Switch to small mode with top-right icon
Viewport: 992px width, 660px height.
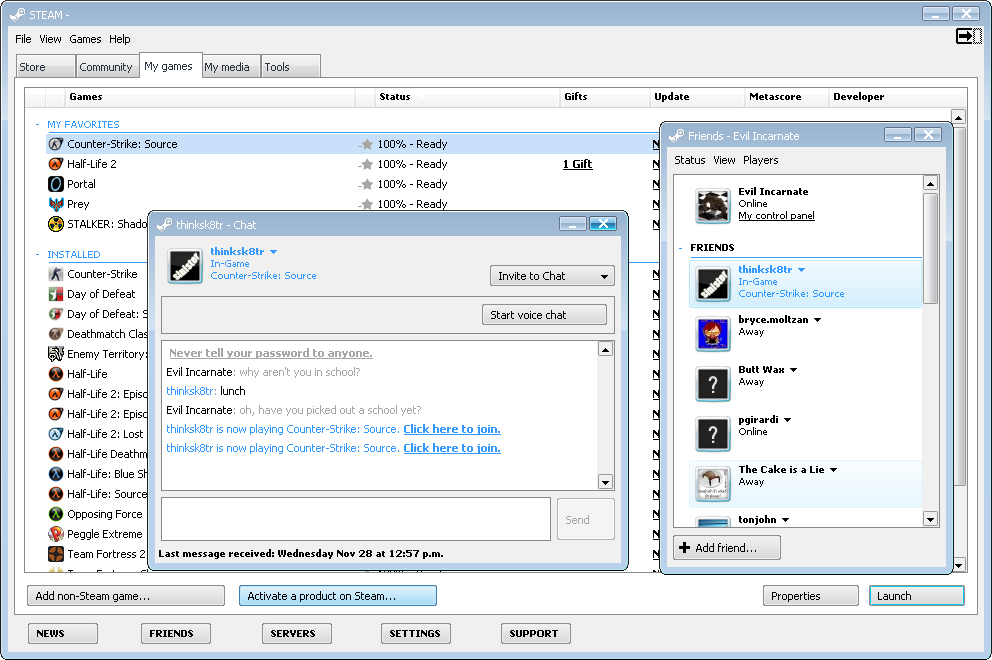(969, 37)
